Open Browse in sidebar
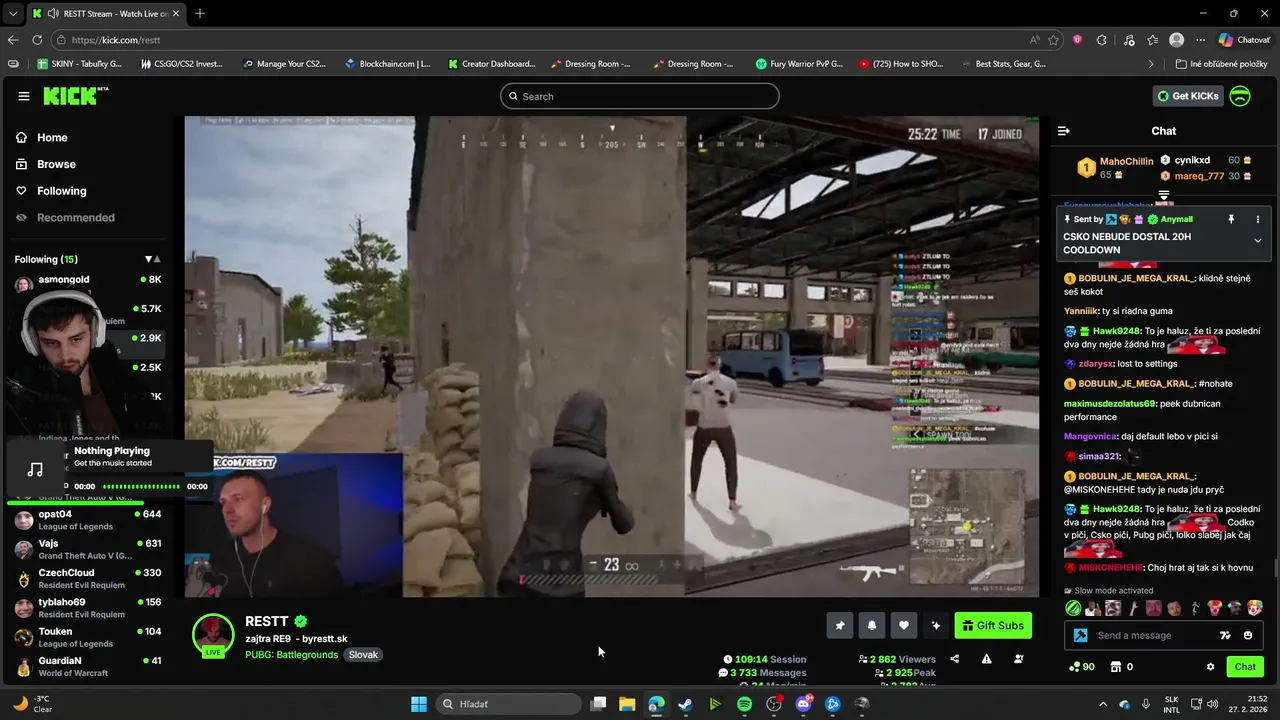1280x720 pixels. pos(56,164)
